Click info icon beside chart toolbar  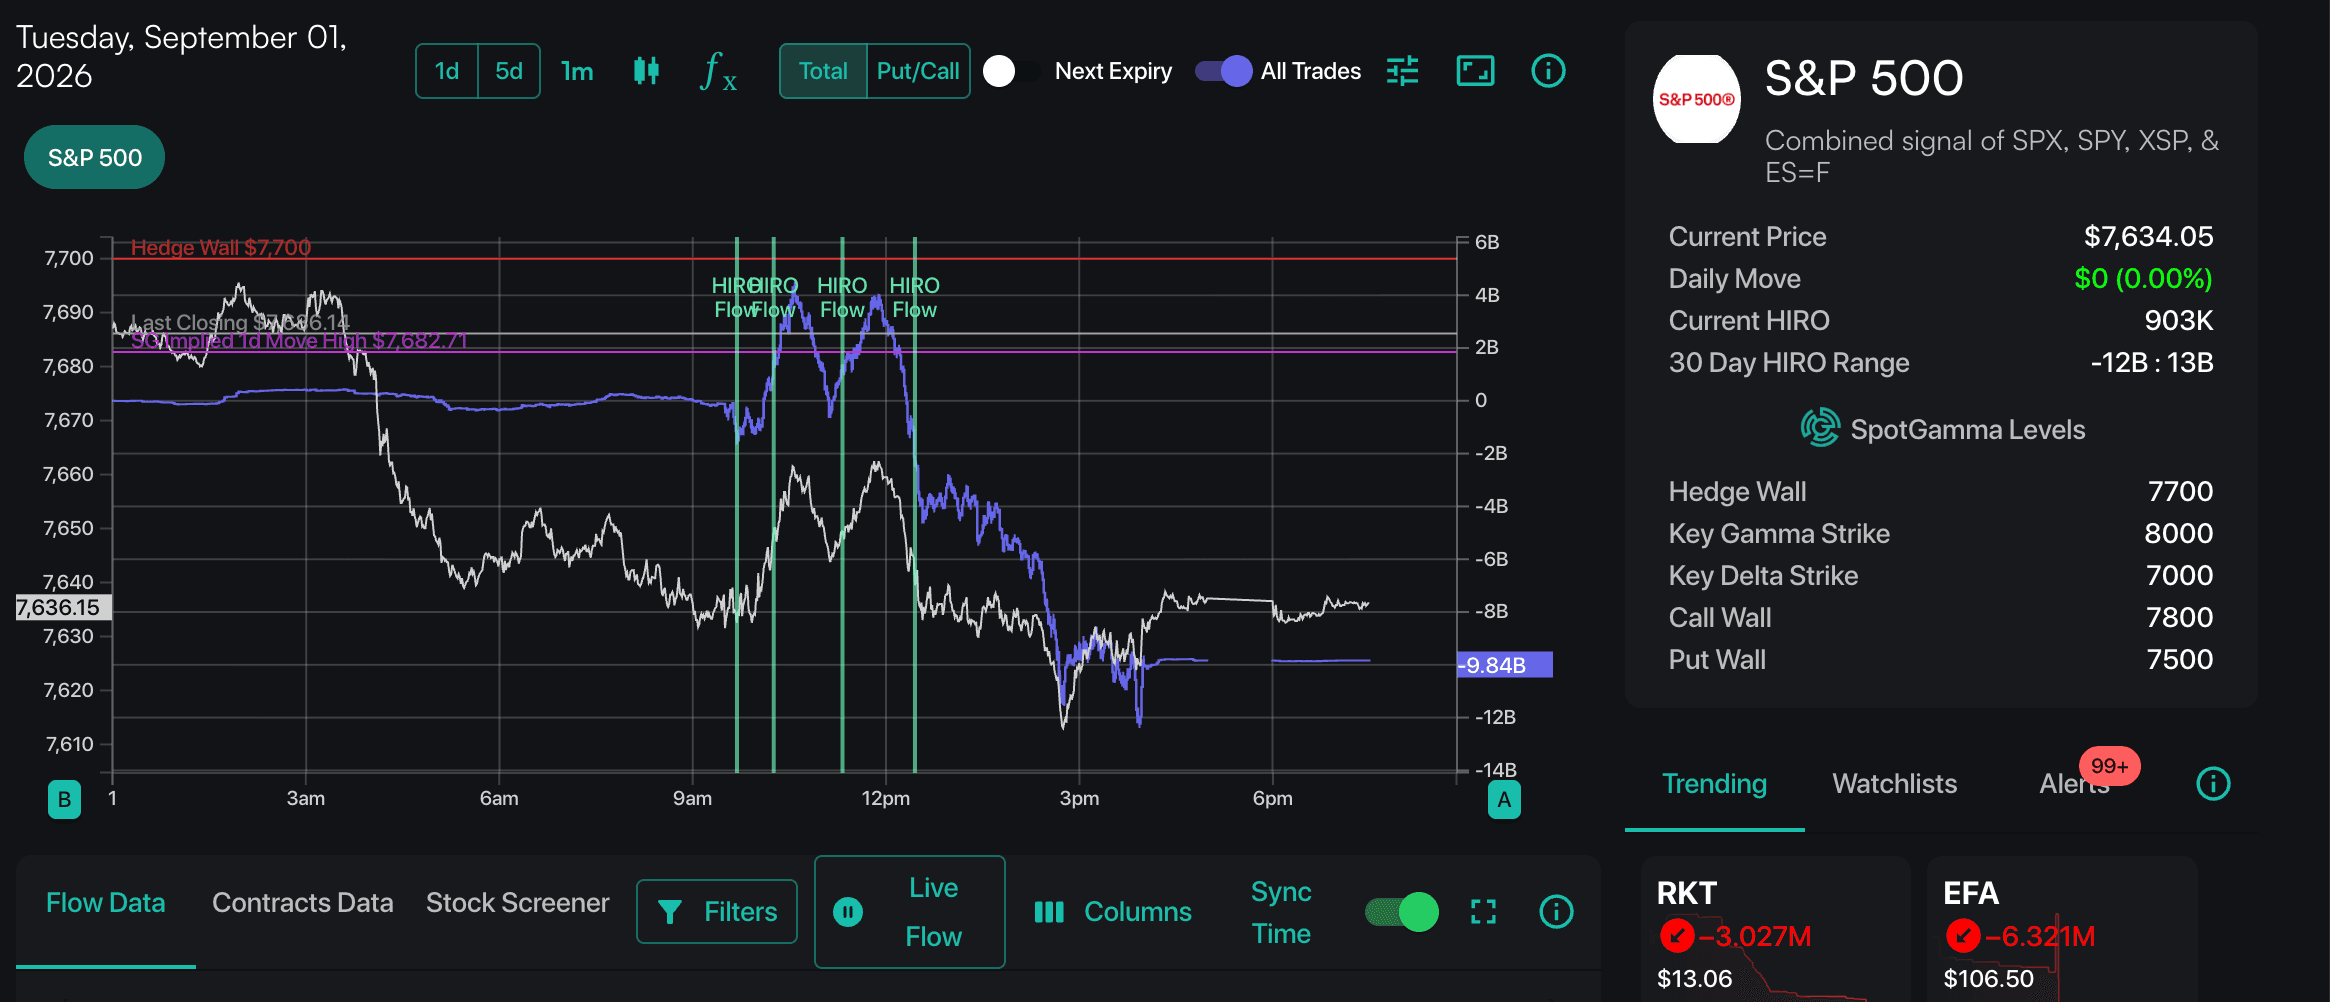click(x=1548, y=71)
